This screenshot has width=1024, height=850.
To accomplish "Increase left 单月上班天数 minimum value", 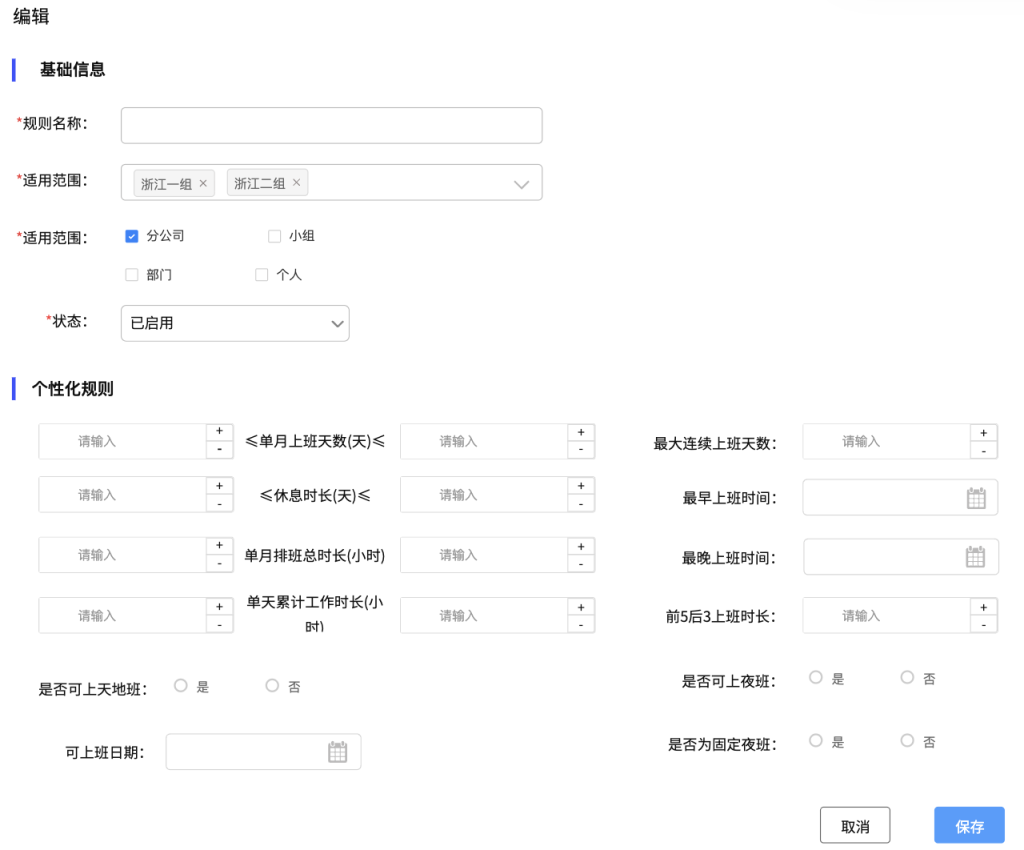I will pos(219,432).
